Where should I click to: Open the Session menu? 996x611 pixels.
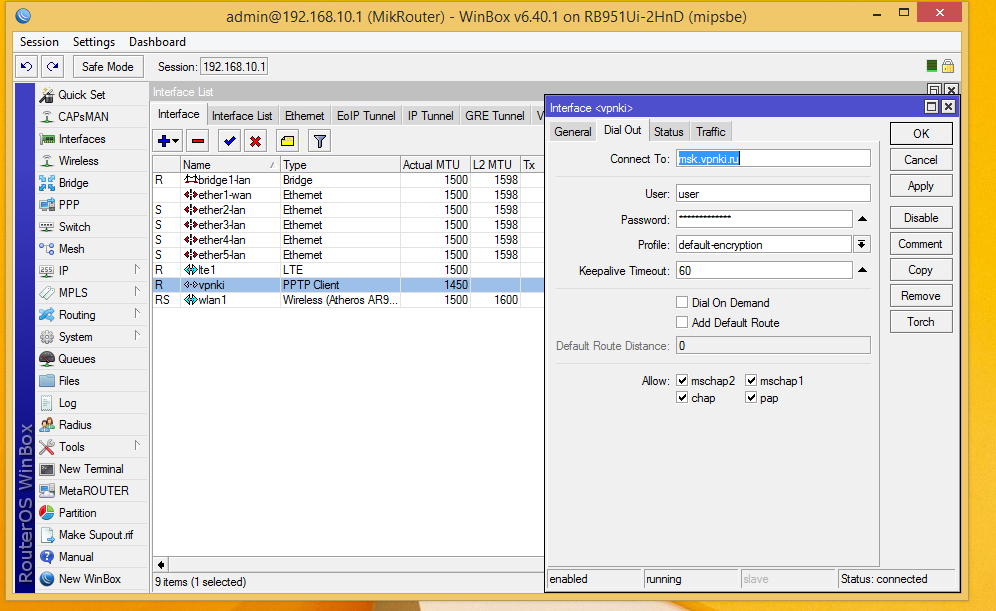click(39, 42)
